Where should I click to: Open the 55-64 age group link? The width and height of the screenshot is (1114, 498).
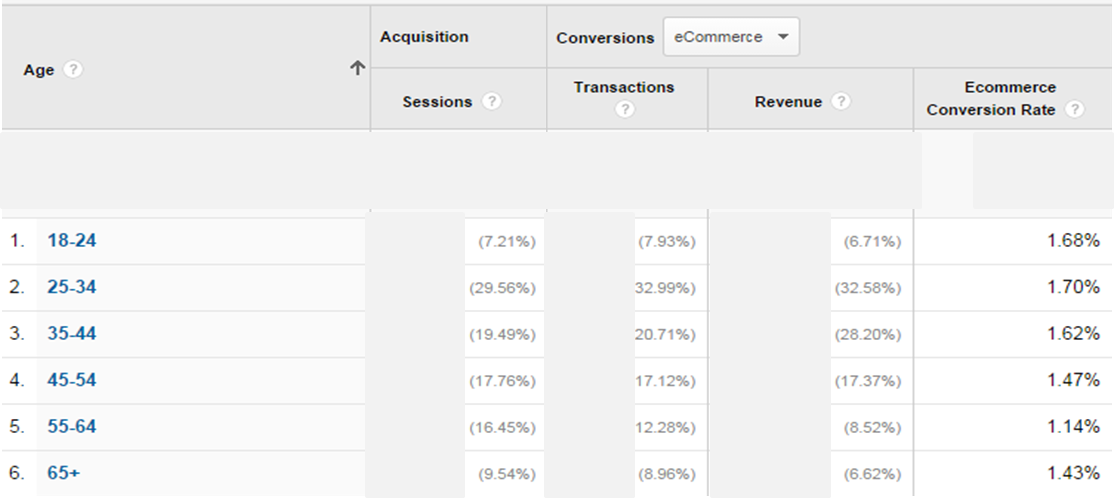click(x=71, y=426)
